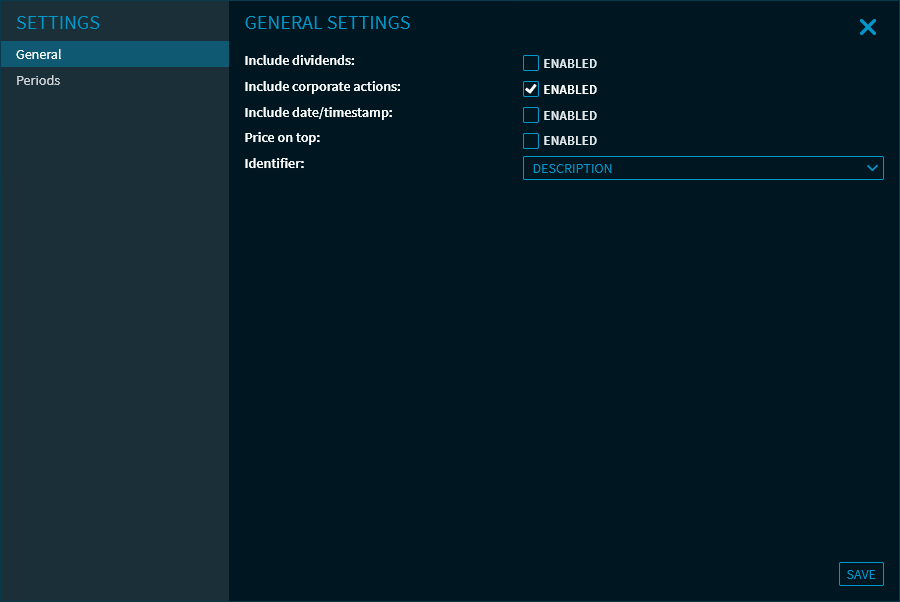Image resolution: width=900 pixels, height=602 pixels.
Task: Enable the Include dividends checkbox
Action: click(531, 63)
